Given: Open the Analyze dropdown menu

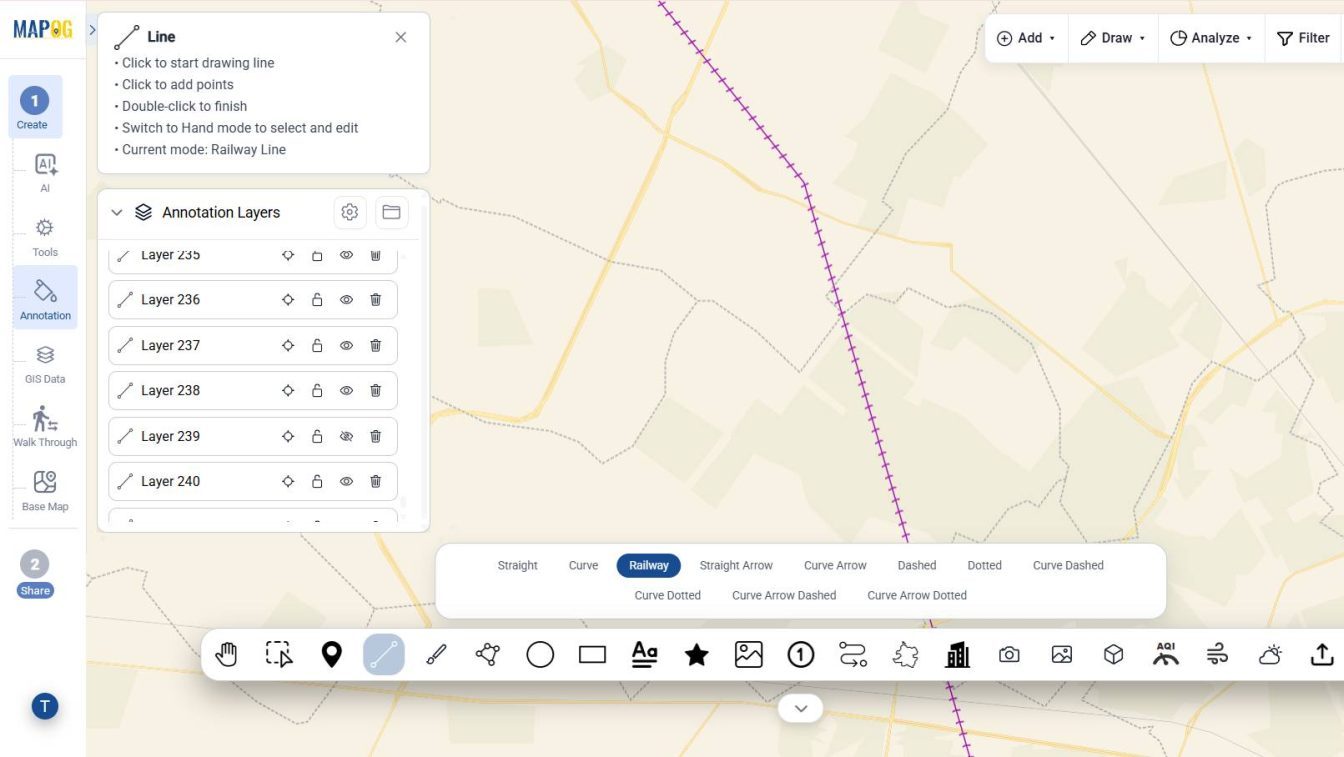Looking at the screenshot, I should [1211, 38].
